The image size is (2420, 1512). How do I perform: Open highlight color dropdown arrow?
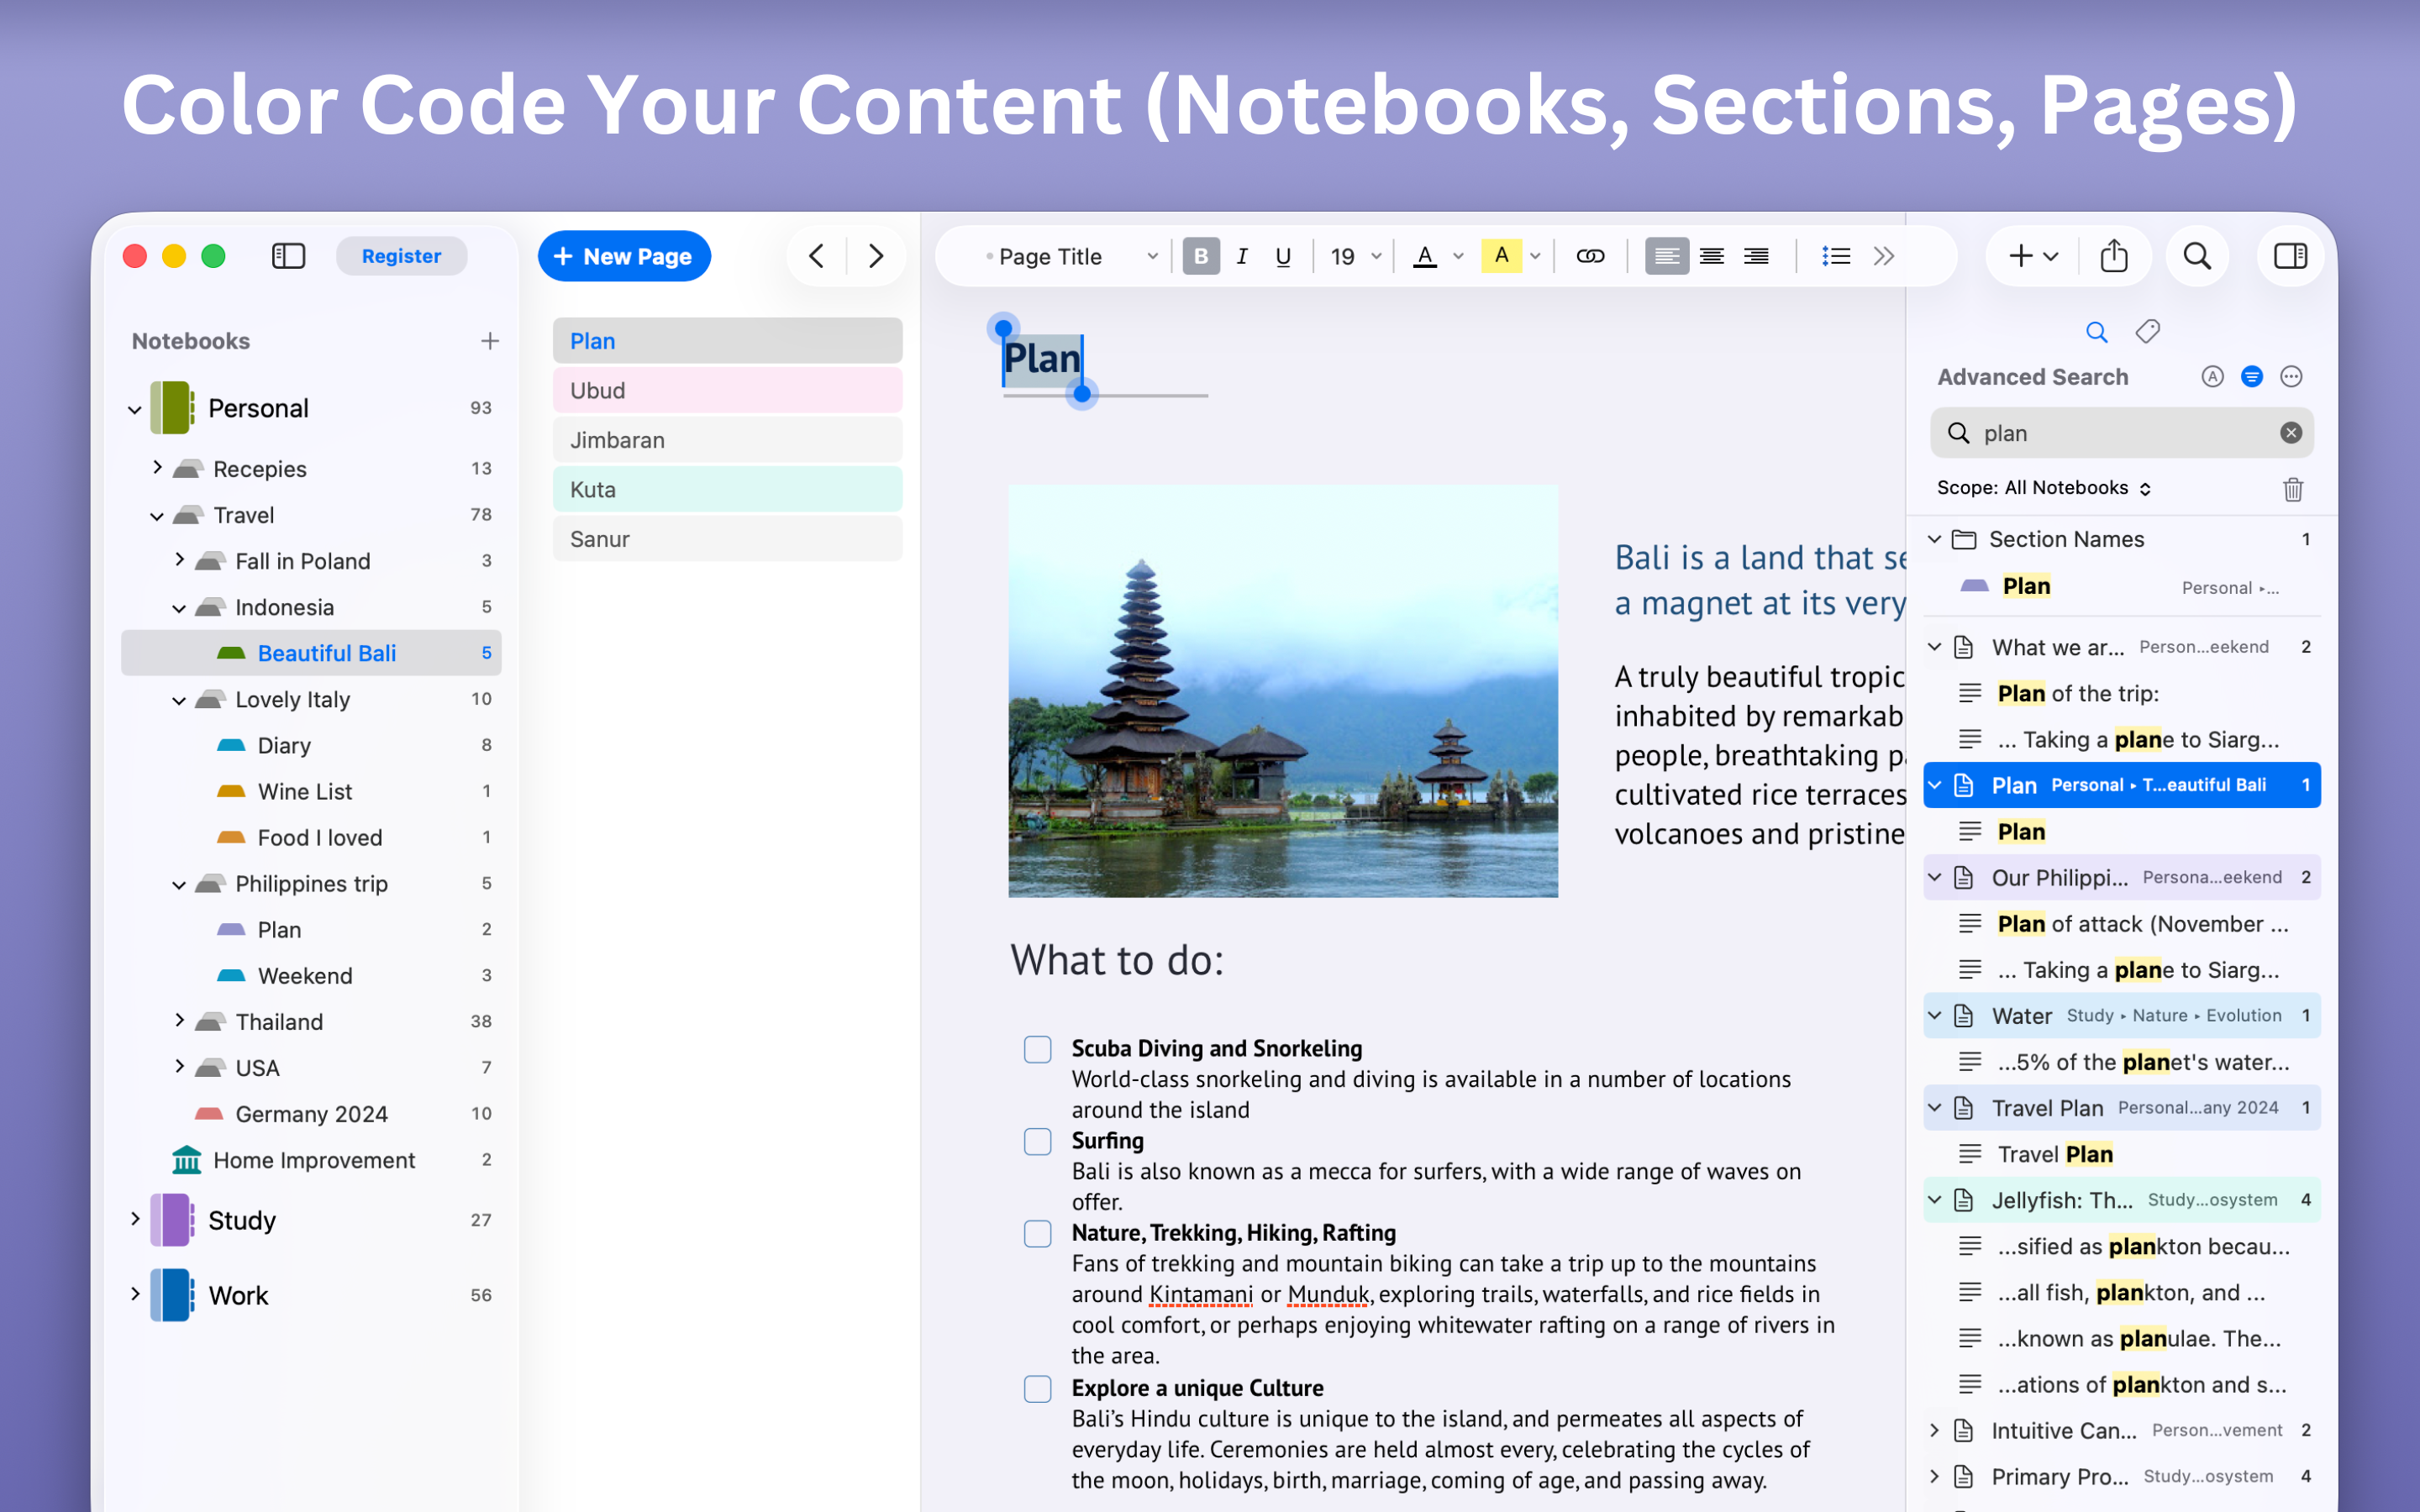point(1536,256)
